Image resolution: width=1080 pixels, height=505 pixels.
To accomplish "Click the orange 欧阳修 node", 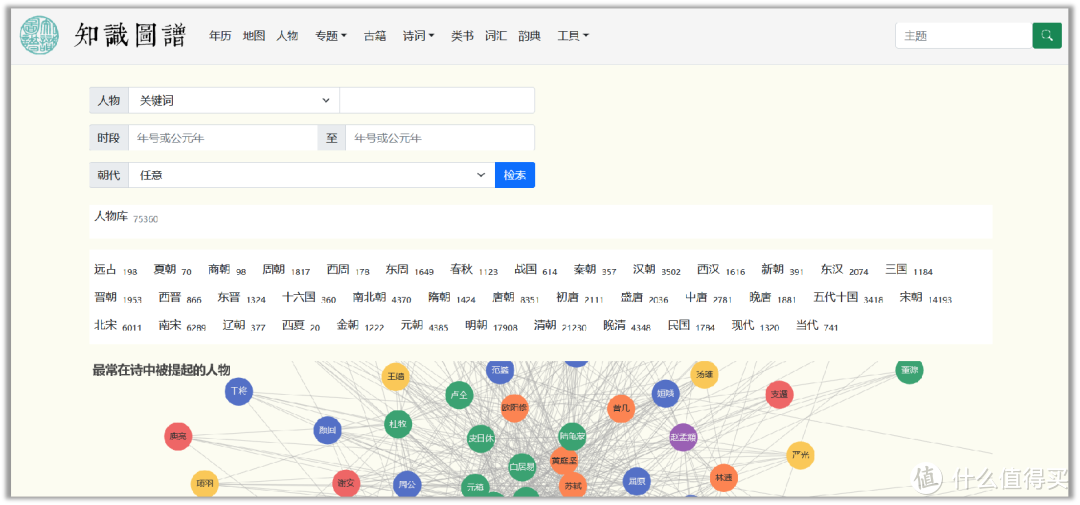I will (514, 408).
